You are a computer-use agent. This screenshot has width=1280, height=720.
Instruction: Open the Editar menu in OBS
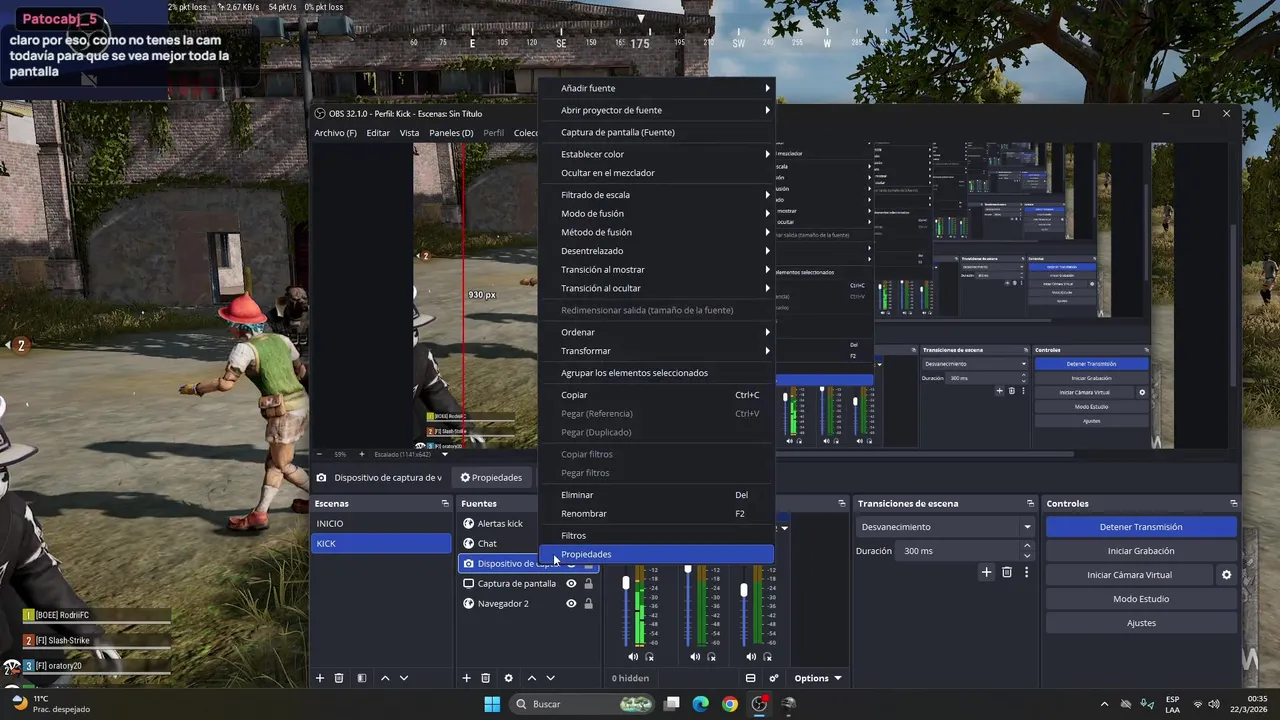click(378, 133)
